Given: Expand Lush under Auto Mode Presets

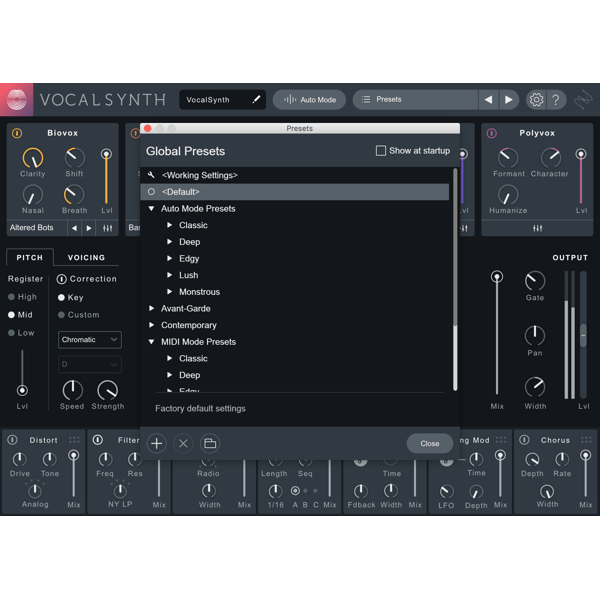Looking at the screenshot, I should pyautogui.click(x=170, y=275).
